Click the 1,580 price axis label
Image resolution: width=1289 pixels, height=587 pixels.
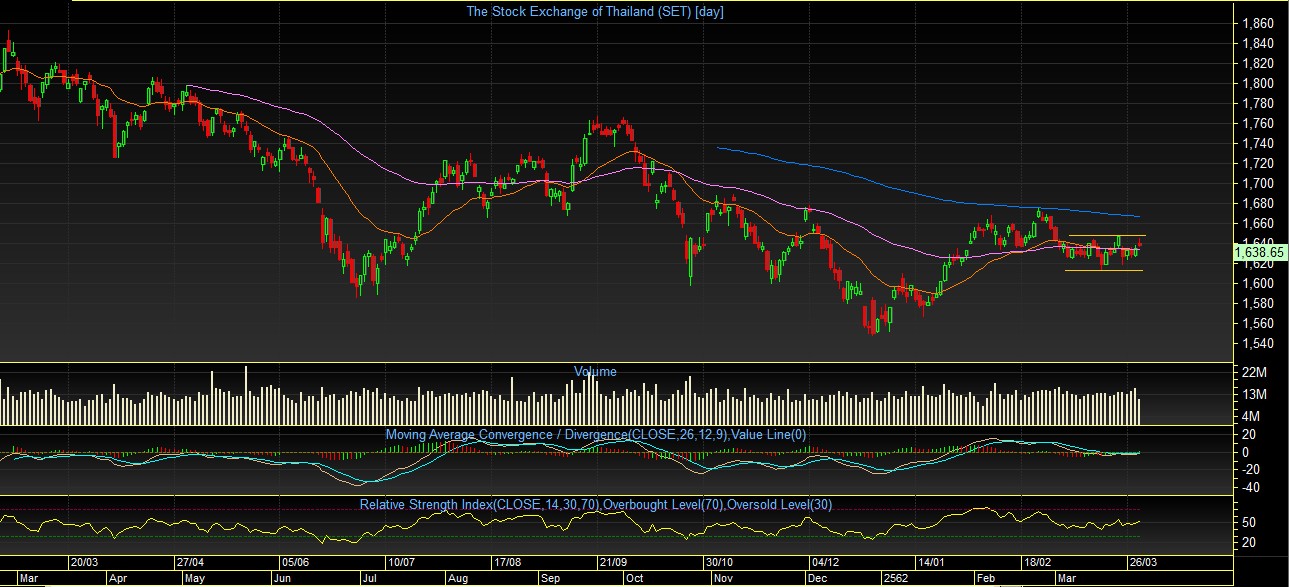[1256, 303]
